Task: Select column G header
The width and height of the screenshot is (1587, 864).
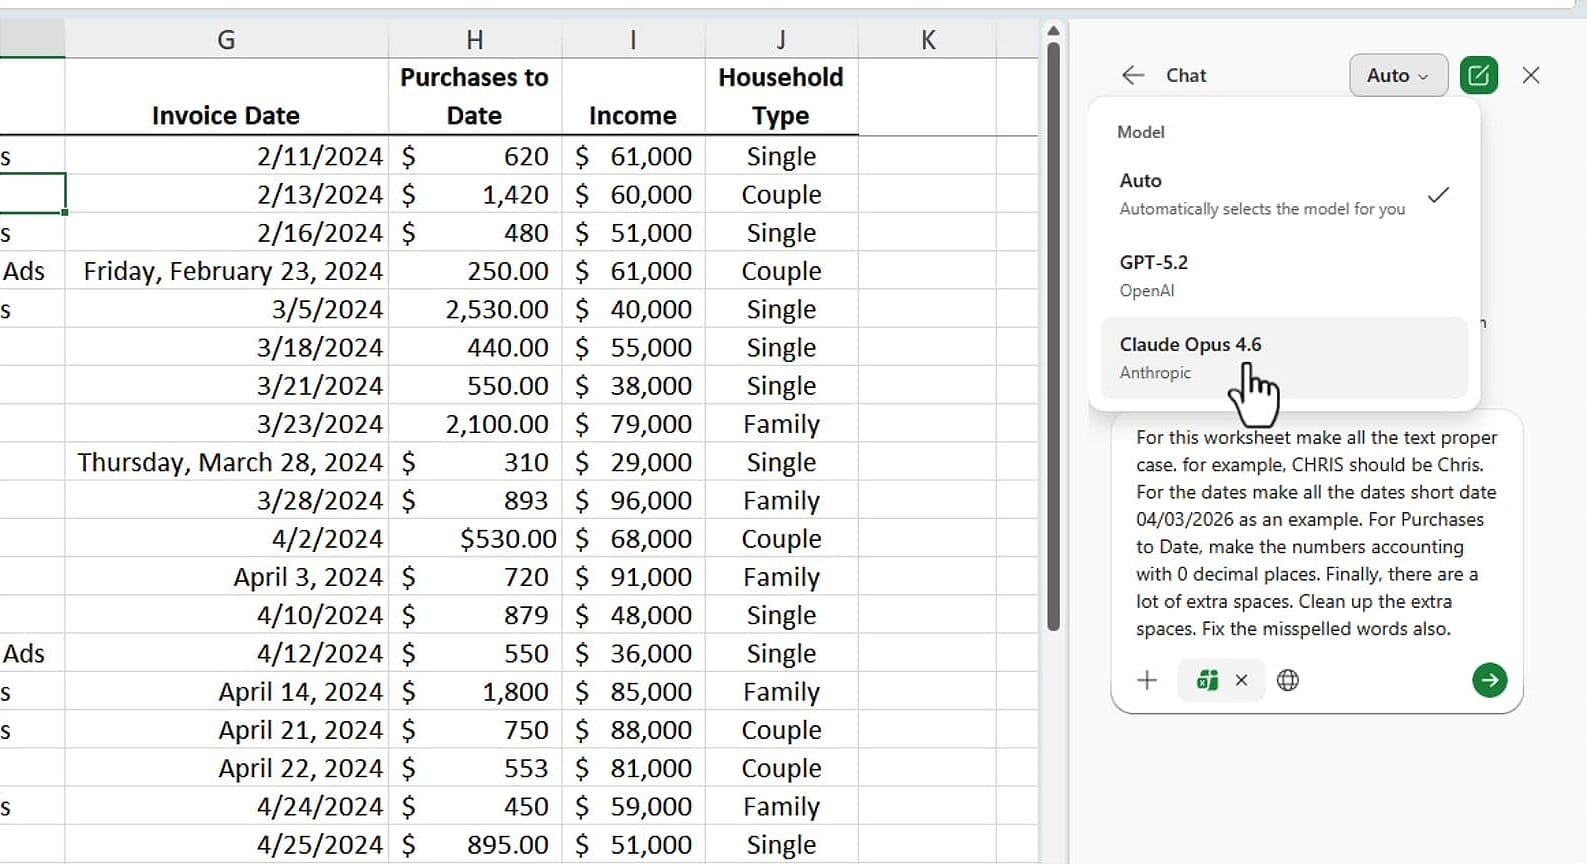Action: pyautogui.click(x=226, y=40)
